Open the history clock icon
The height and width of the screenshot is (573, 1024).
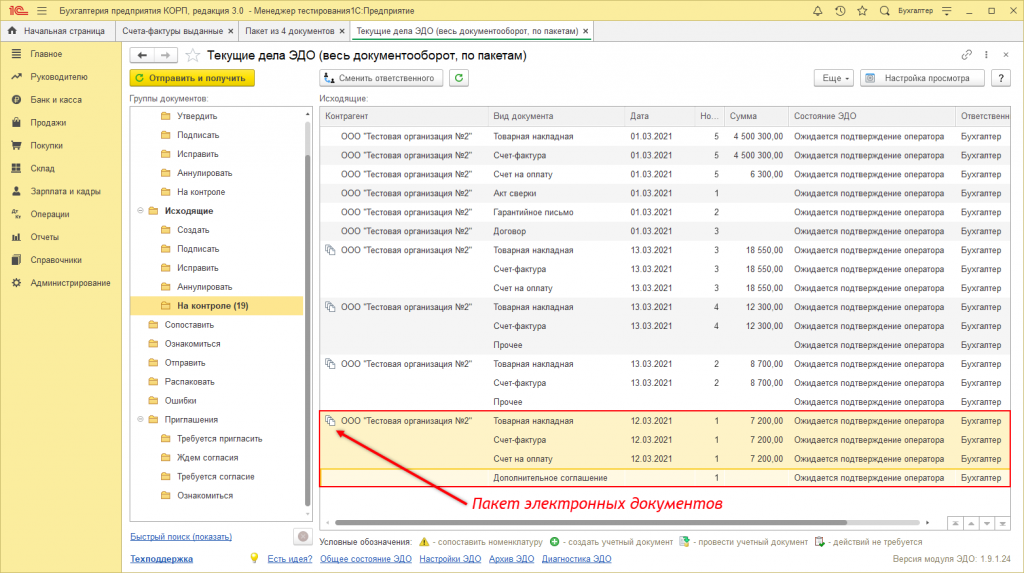(x=840, y=11)
